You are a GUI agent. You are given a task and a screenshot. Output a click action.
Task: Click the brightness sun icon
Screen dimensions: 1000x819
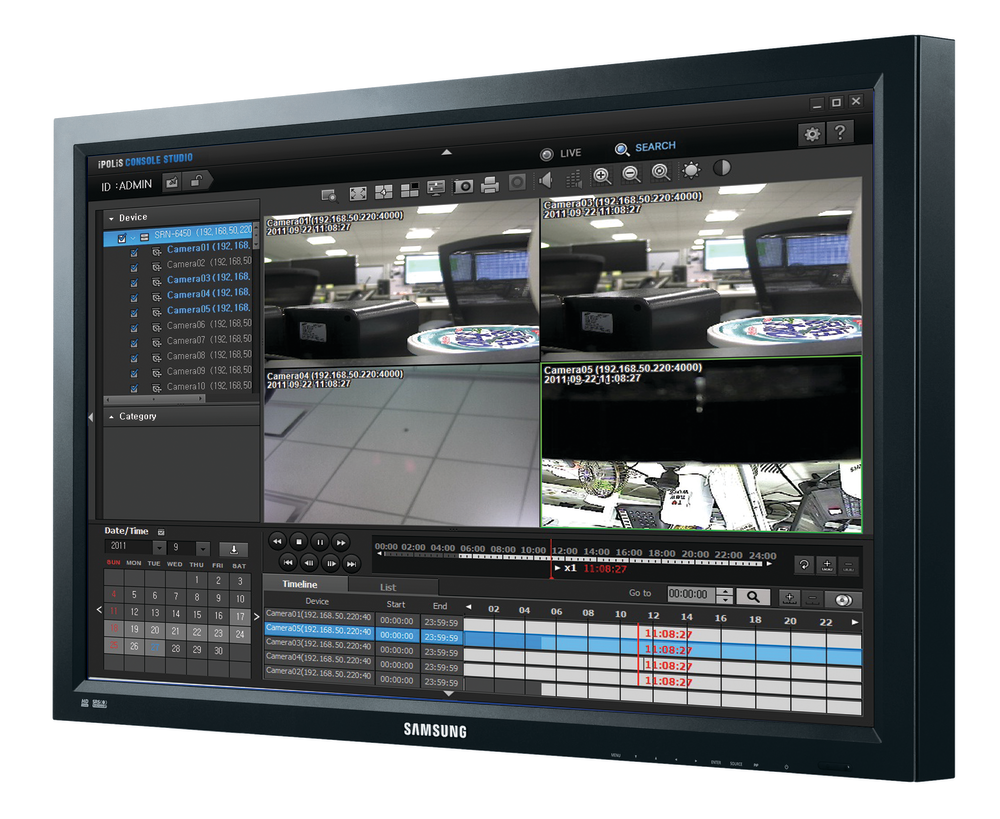(691, 170)
